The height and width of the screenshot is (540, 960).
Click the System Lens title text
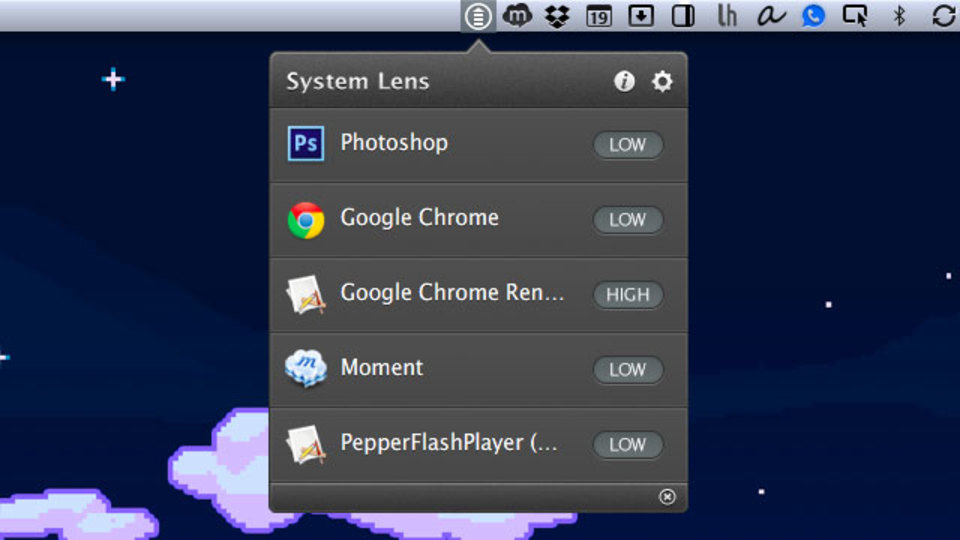pyautogui.click(x=358, y=81)
